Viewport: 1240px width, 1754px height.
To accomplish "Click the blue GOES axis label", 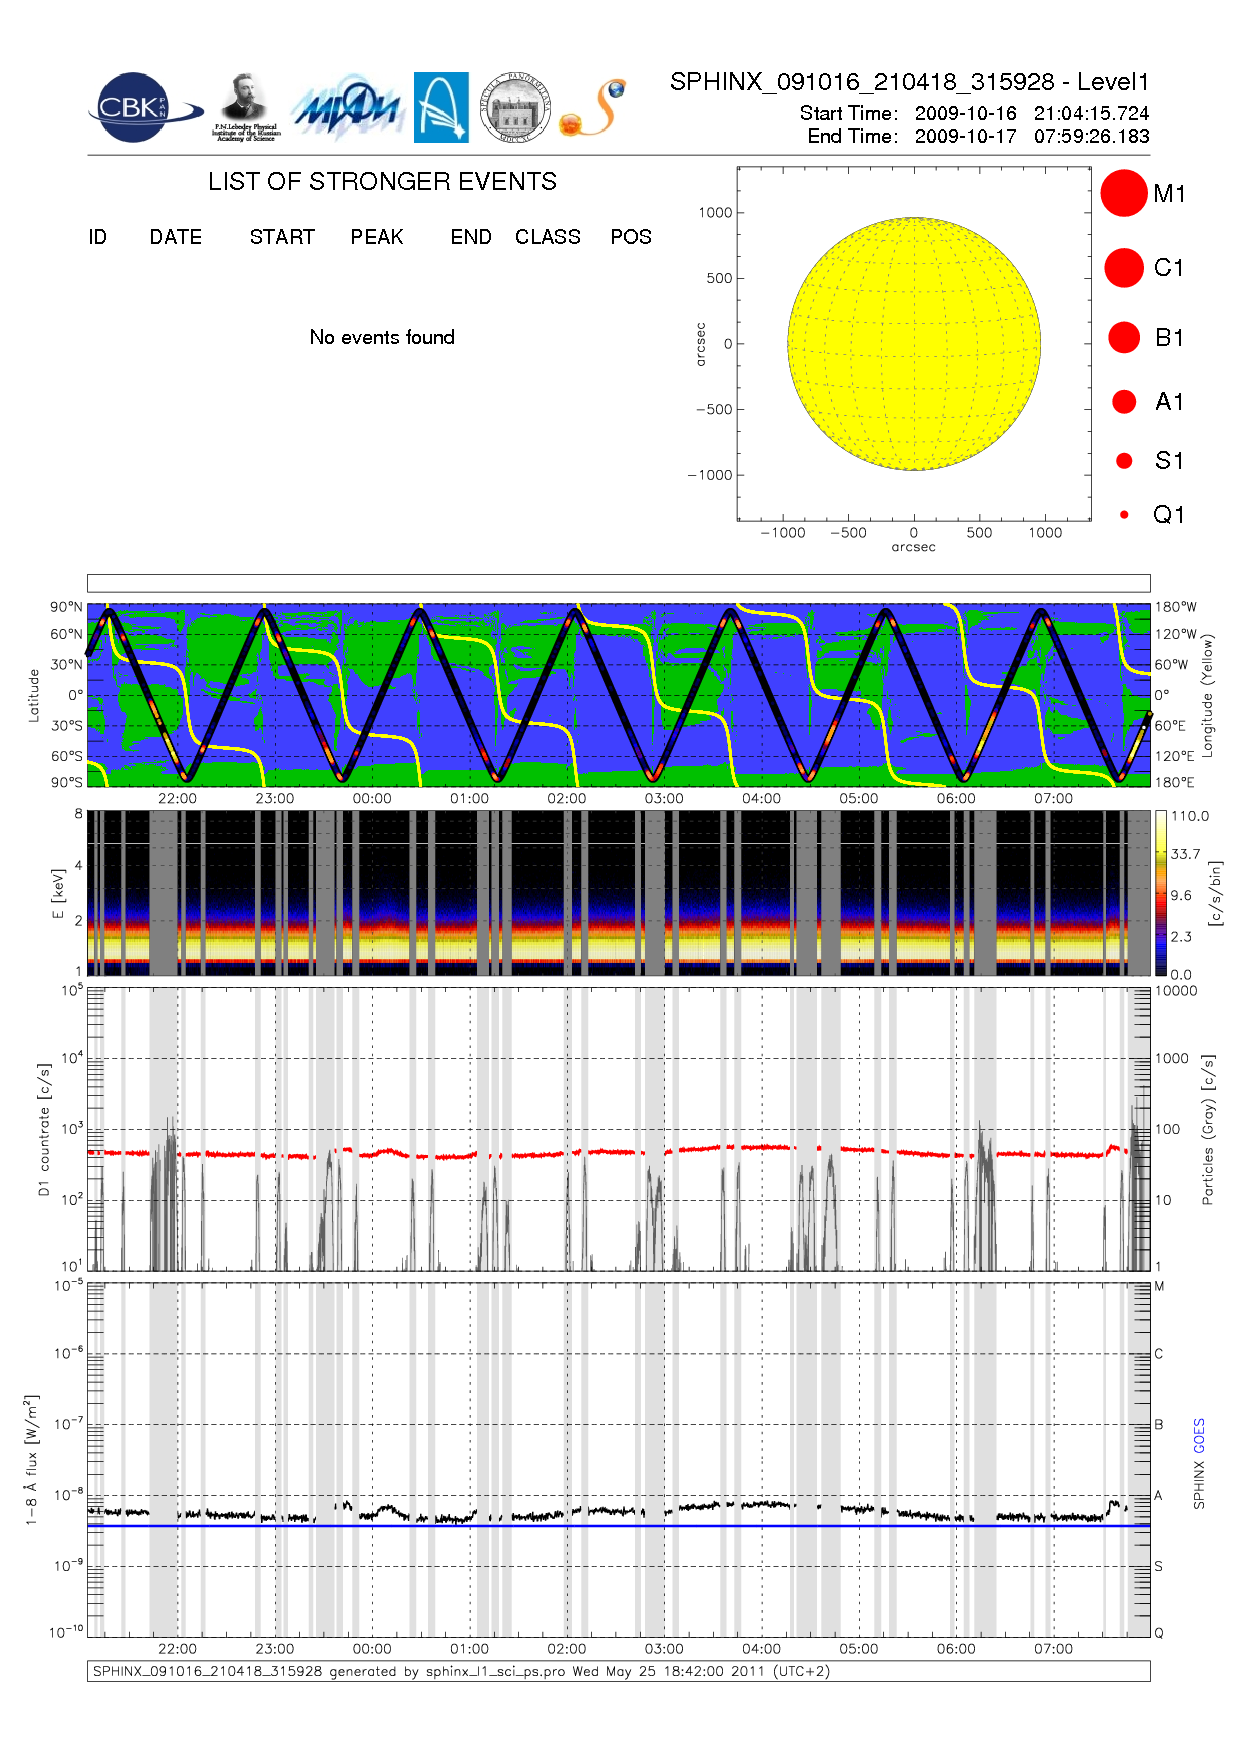I will tap(1199, 1435).
